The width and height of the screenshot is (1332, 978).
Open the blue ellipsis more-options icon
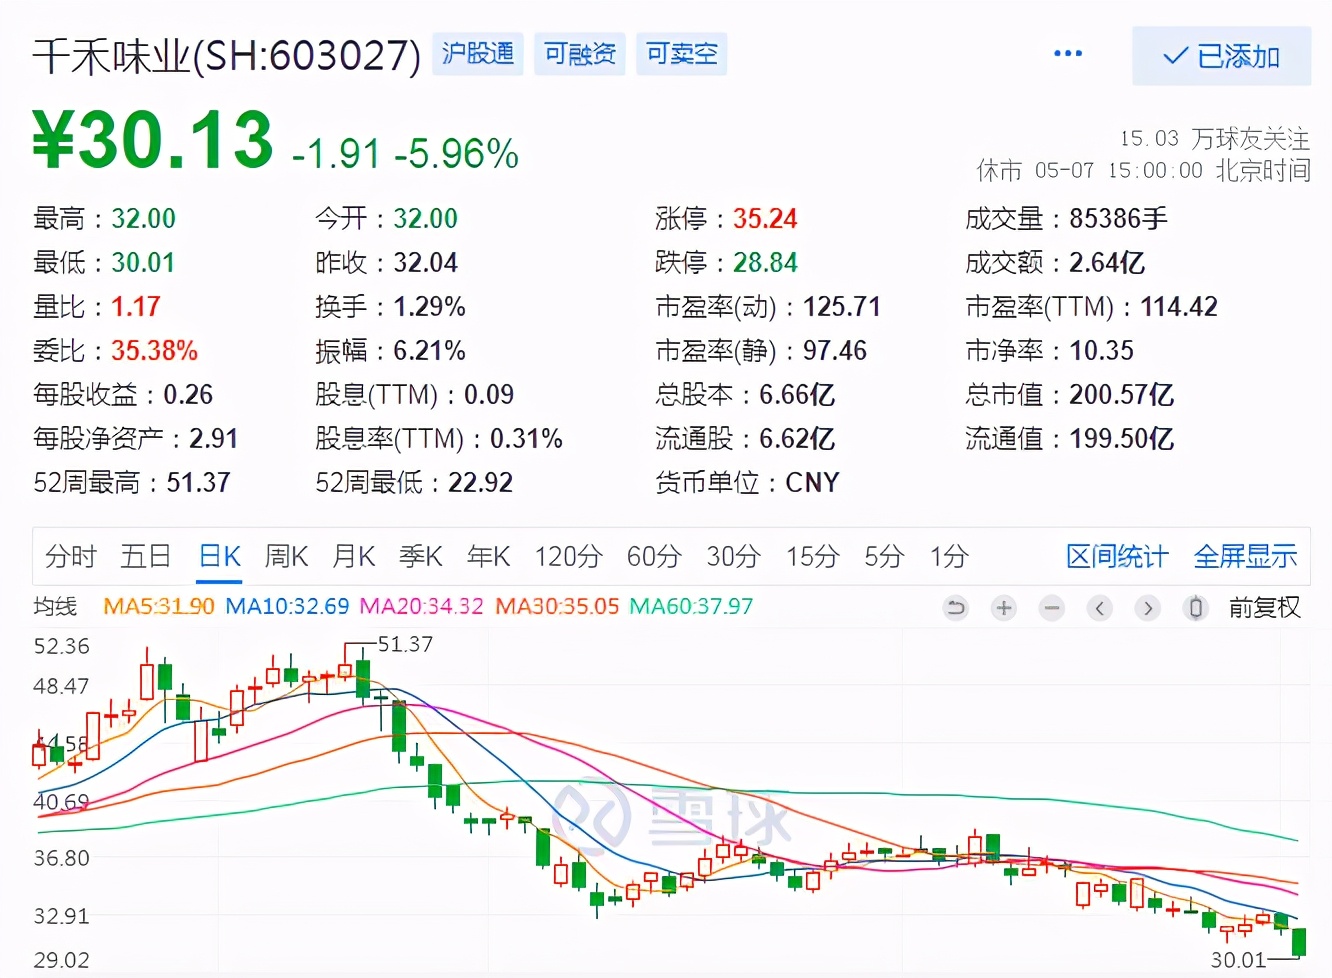pos(1067,52)
